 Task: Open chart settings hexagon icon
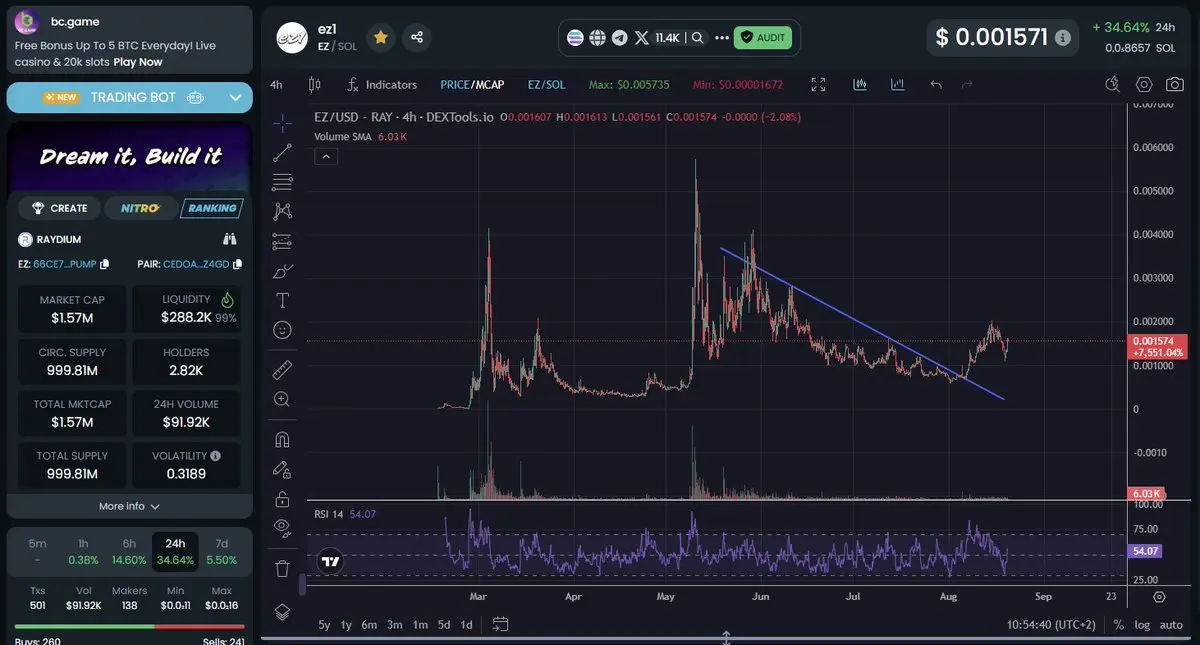coord(1145,85)
